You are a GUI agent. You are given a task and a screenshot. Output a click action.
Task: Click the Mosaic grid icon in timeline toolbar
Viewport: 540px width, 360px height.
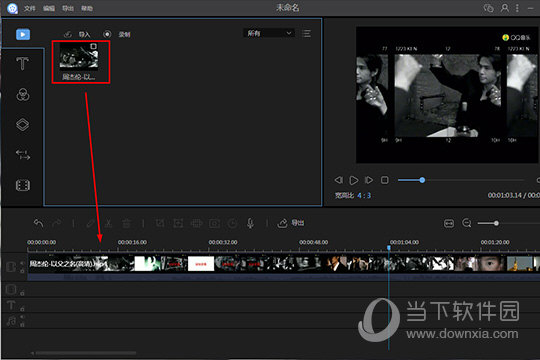196,223
